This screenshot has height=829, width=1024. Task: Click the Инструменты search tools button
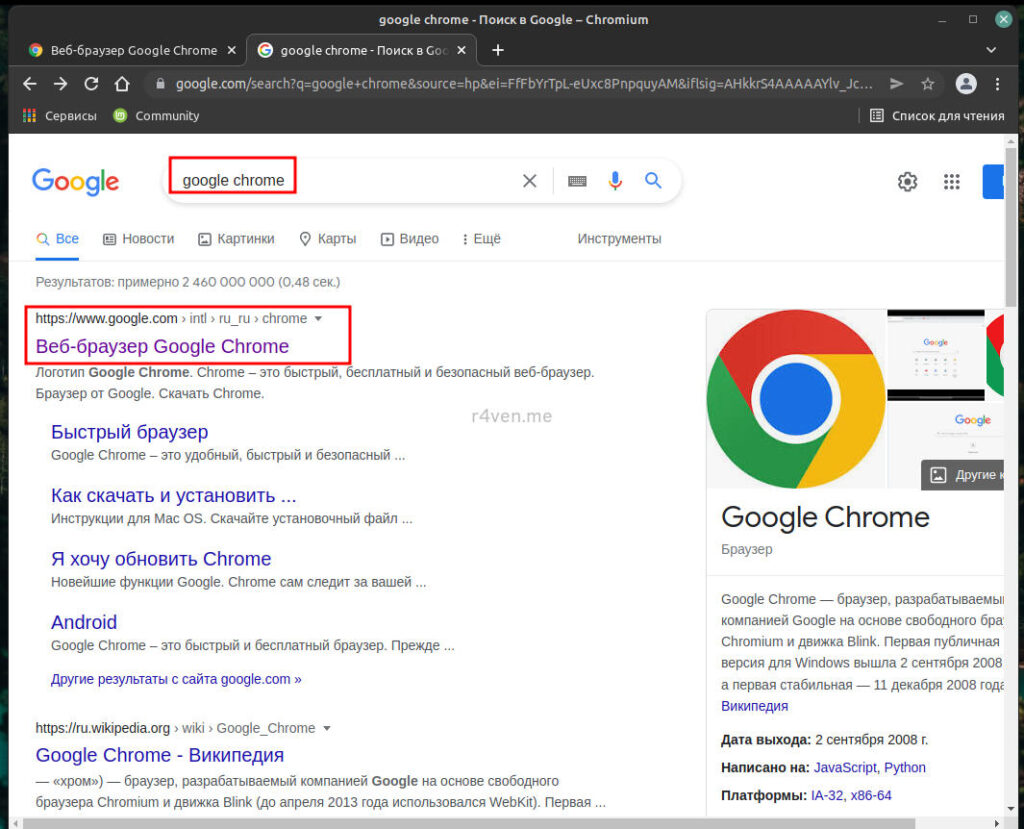click(619, 239)
